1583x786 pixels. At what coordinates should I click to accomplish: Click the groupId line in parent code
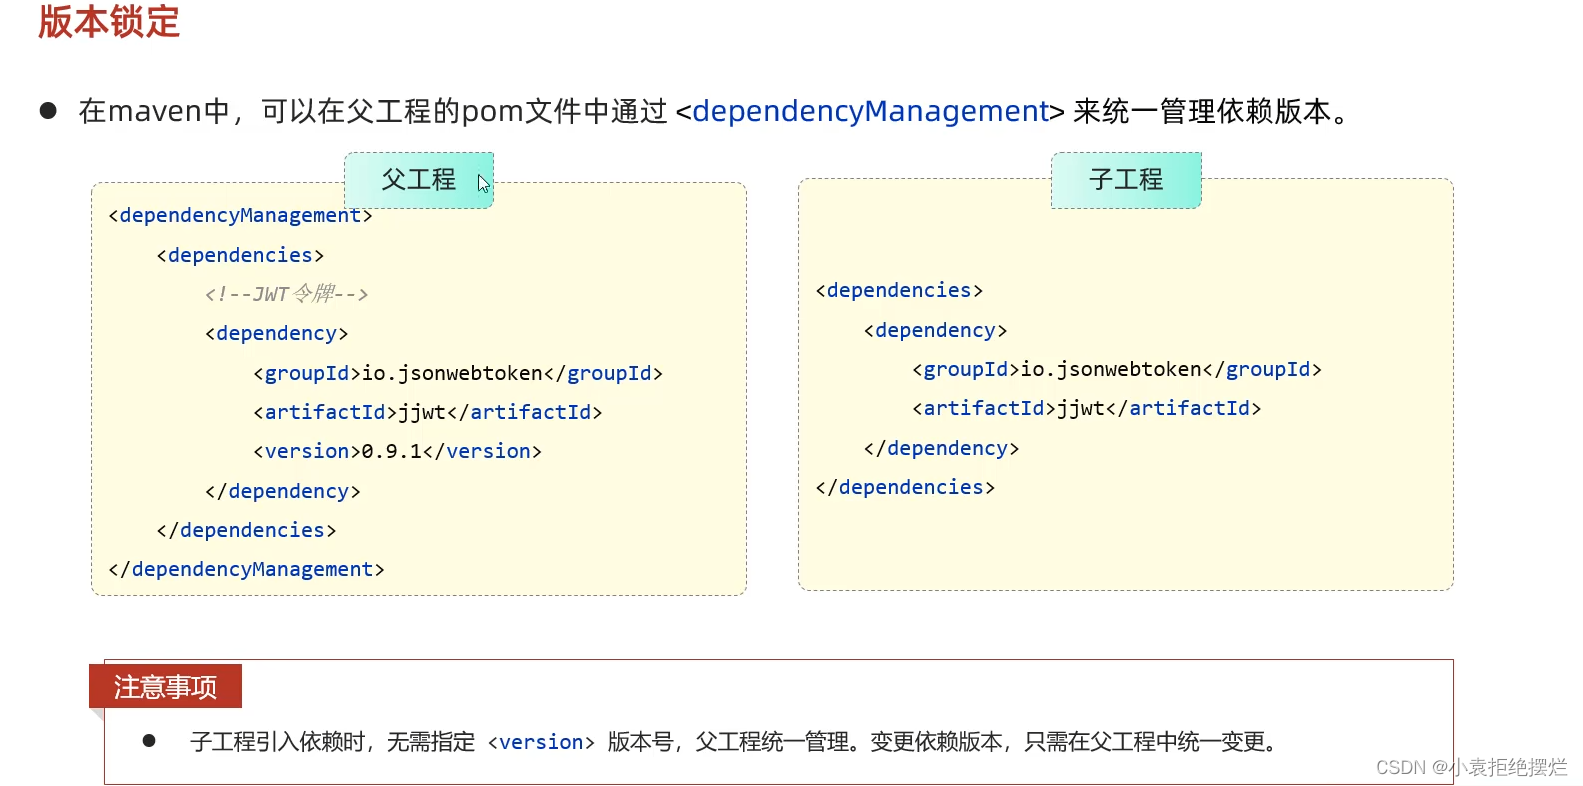point(458,373)
